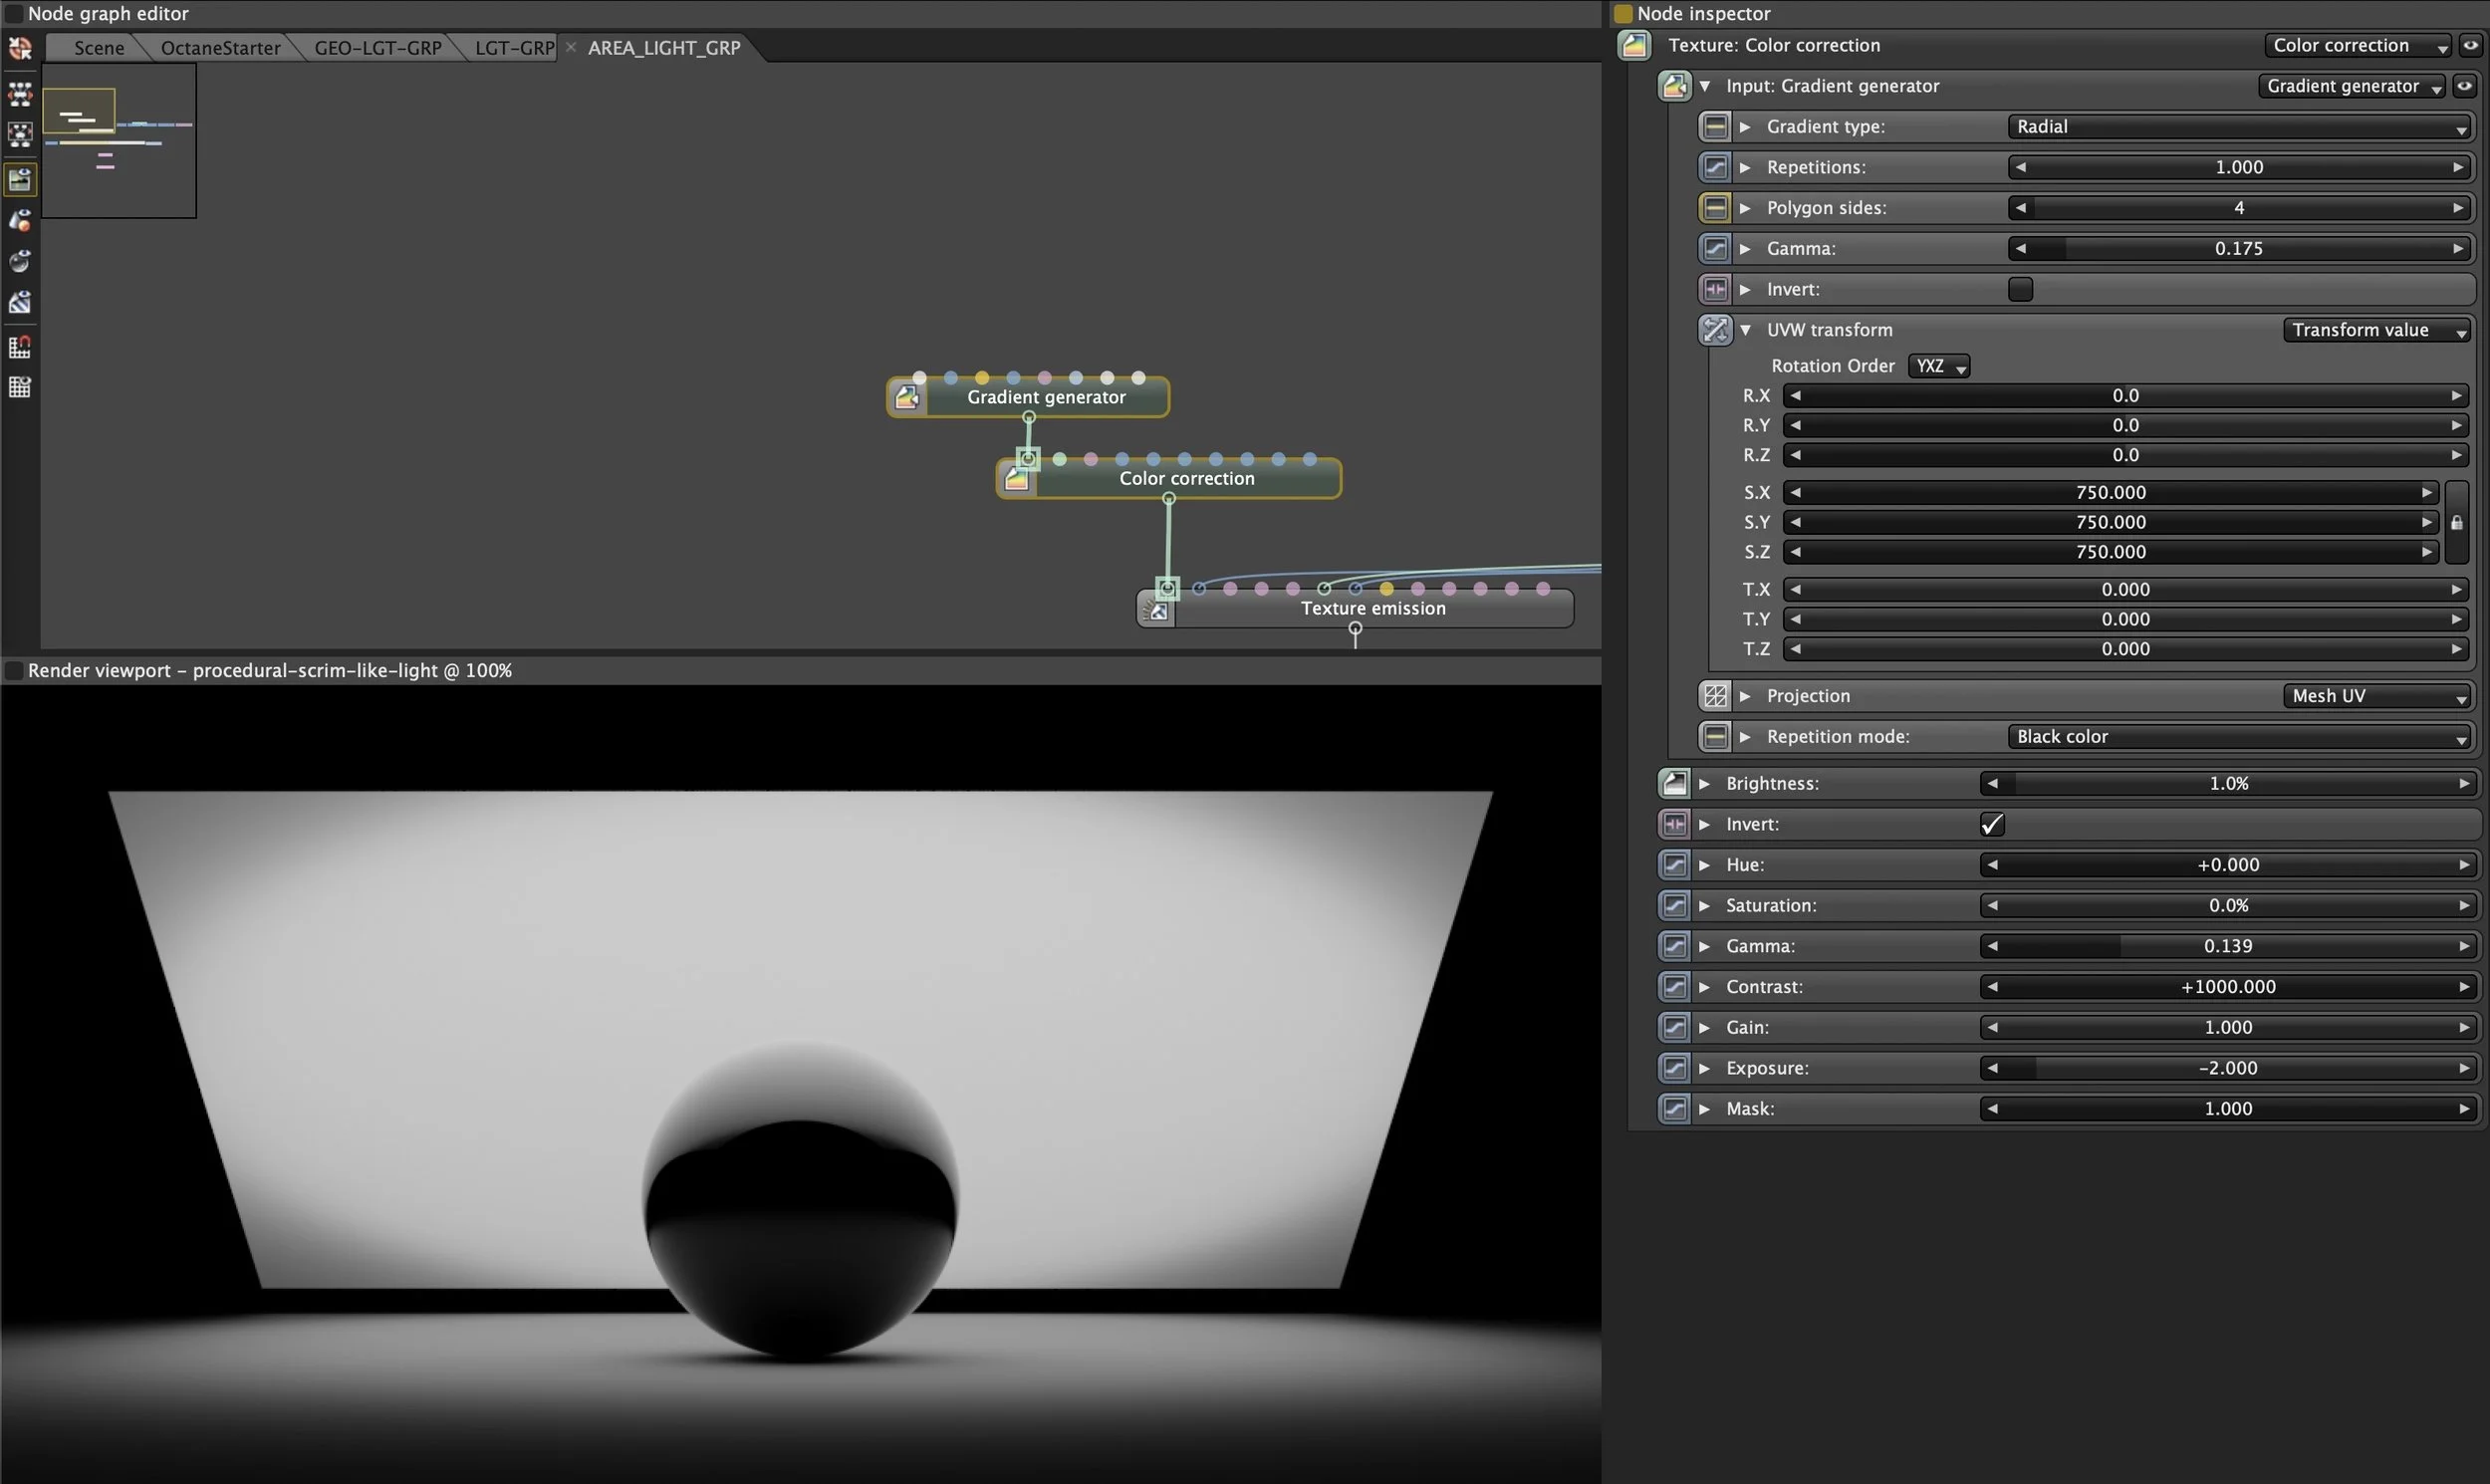
Task: Switch to the GEO-LGT-GRP tab
Action: click(x=378, y=48)
